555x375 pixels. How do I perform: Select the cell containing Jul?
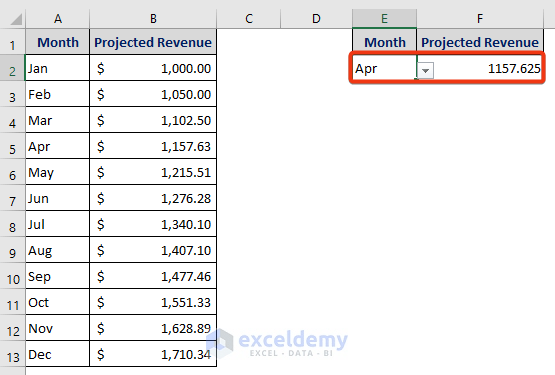tap(58, 224)
